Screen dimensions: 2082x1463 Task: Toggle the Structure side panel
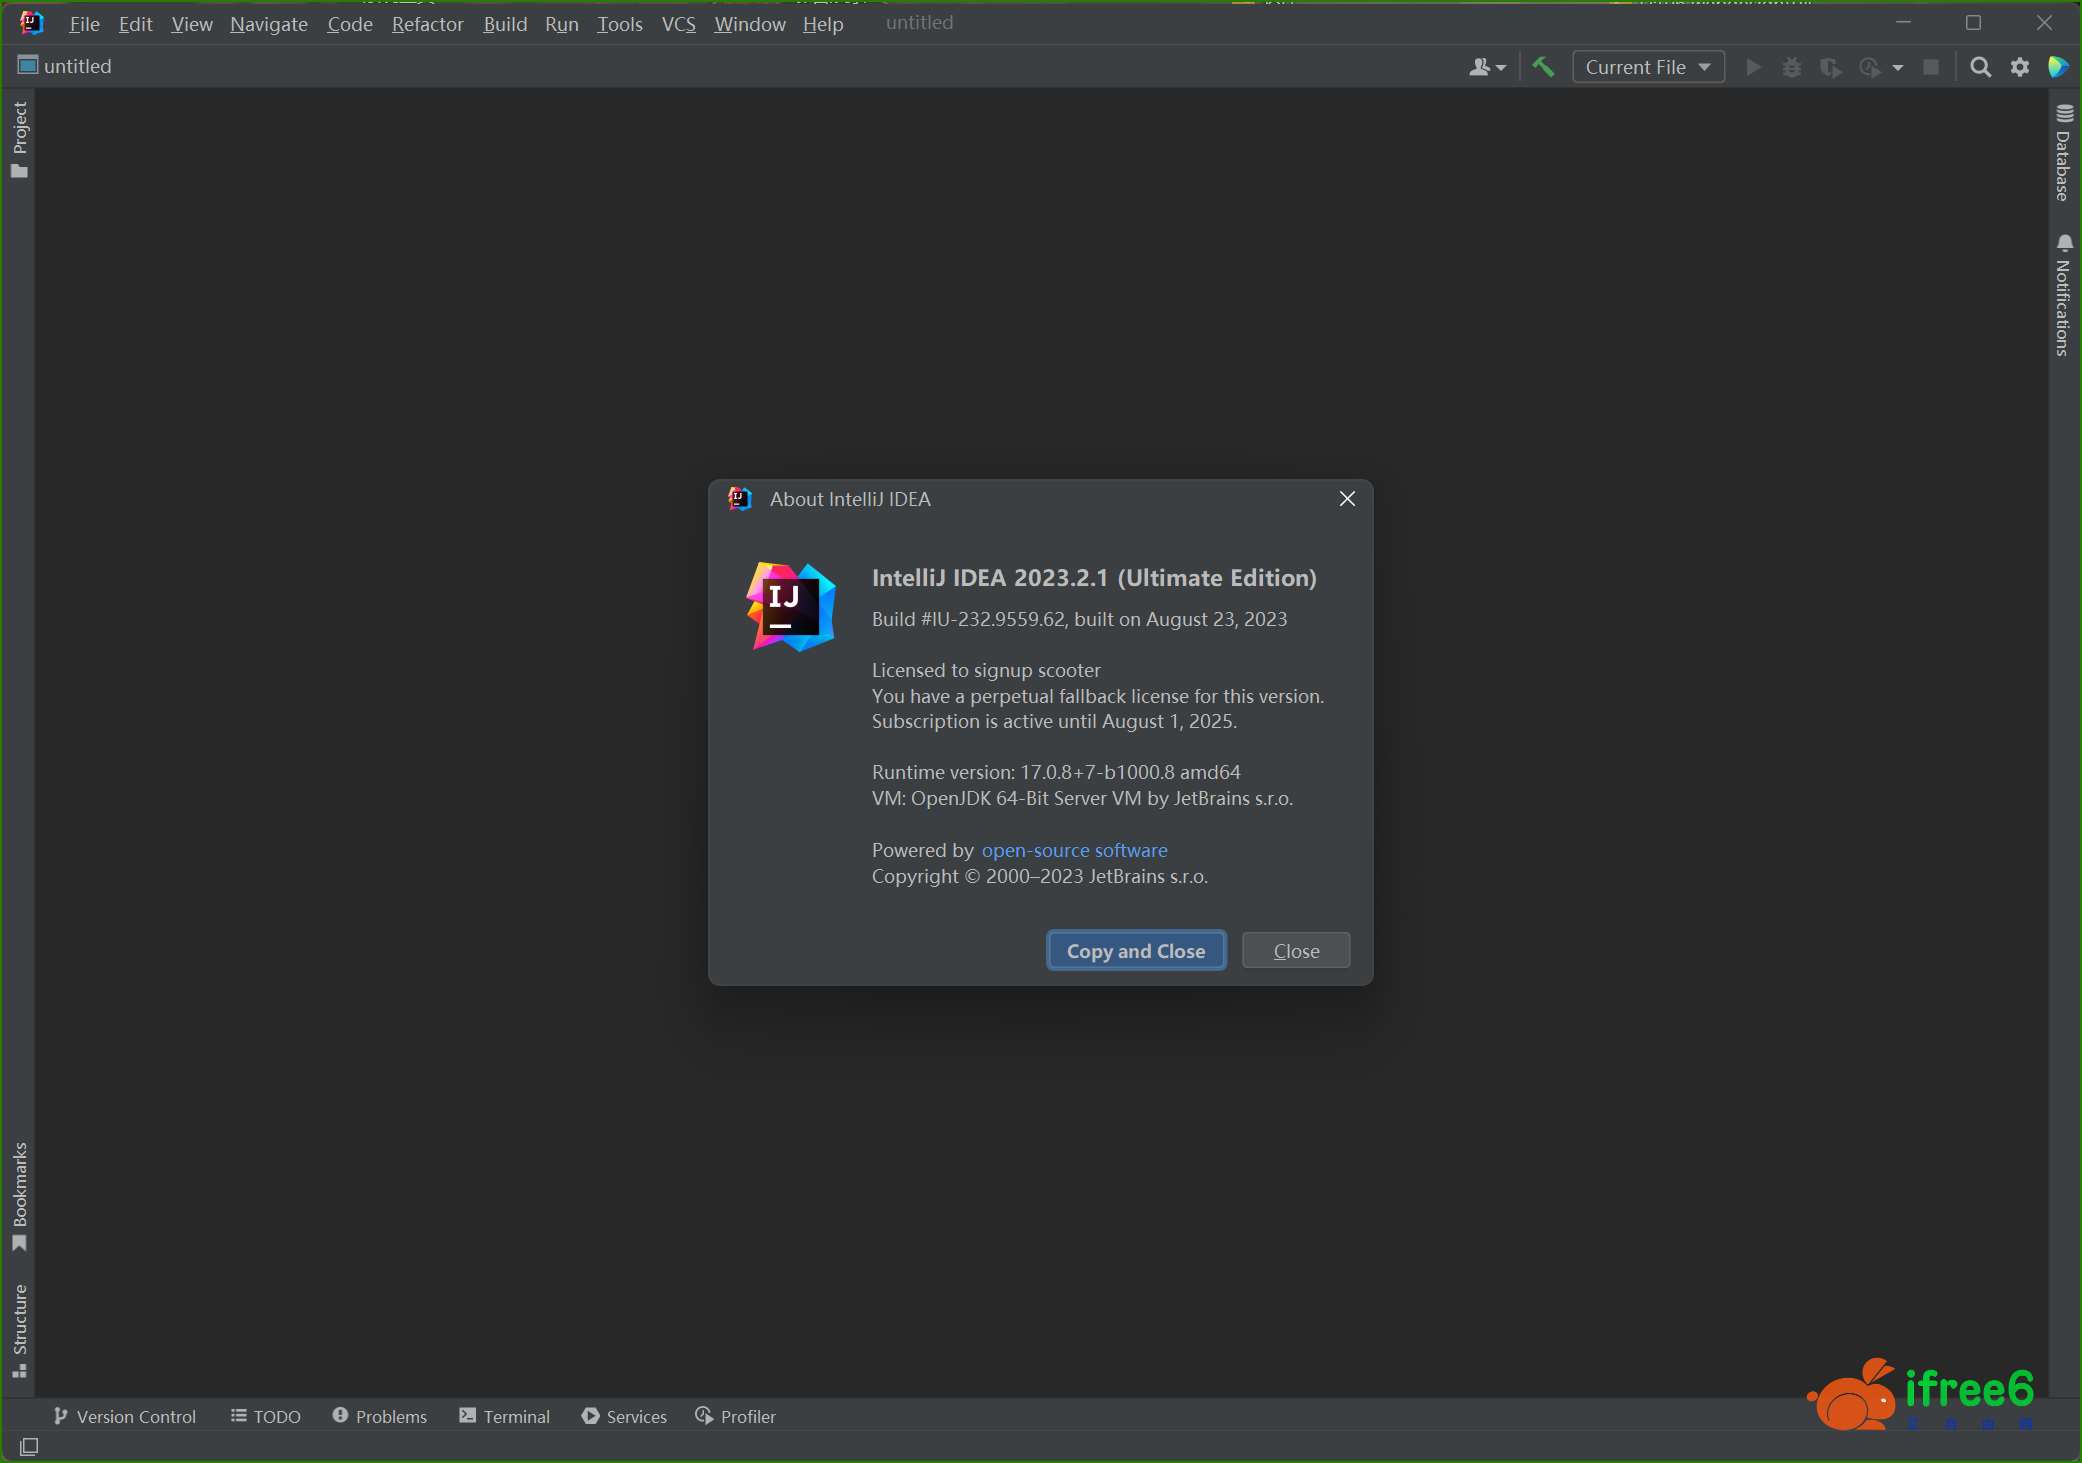pyautogui.click(x=19, y=1330)
